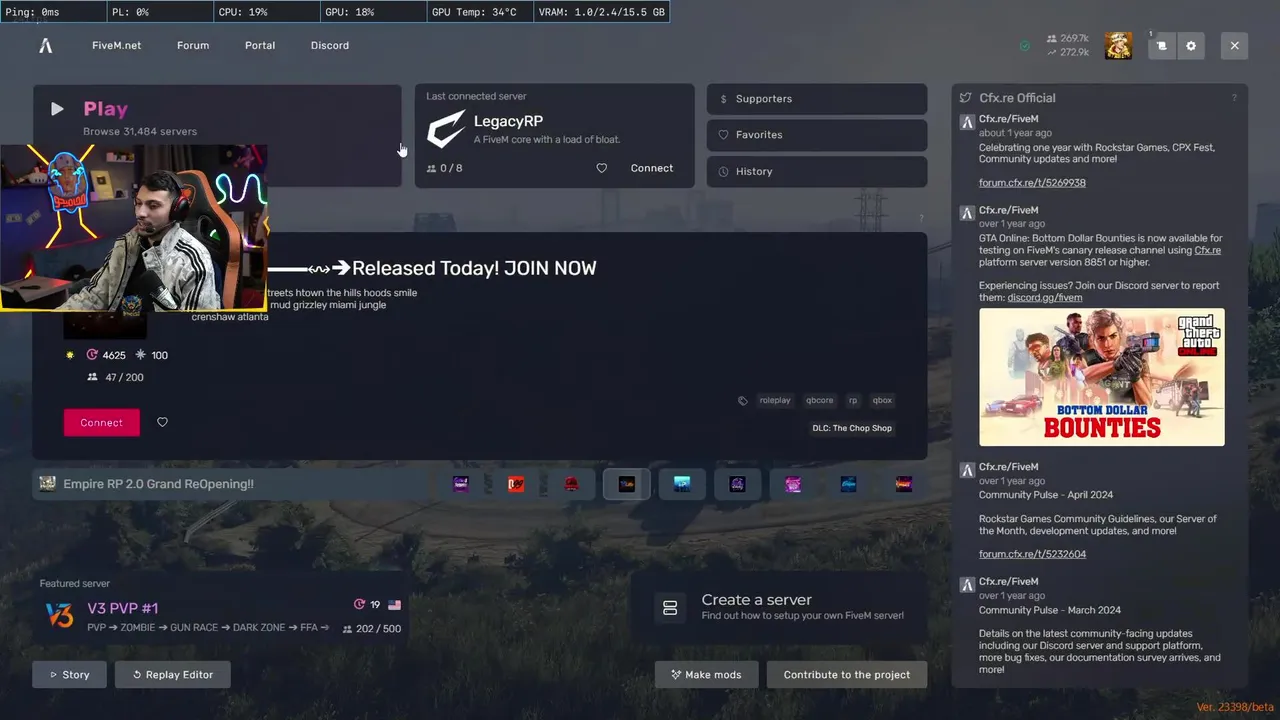
Task: Click Make mods button
Action: click(x=706, y=674)
